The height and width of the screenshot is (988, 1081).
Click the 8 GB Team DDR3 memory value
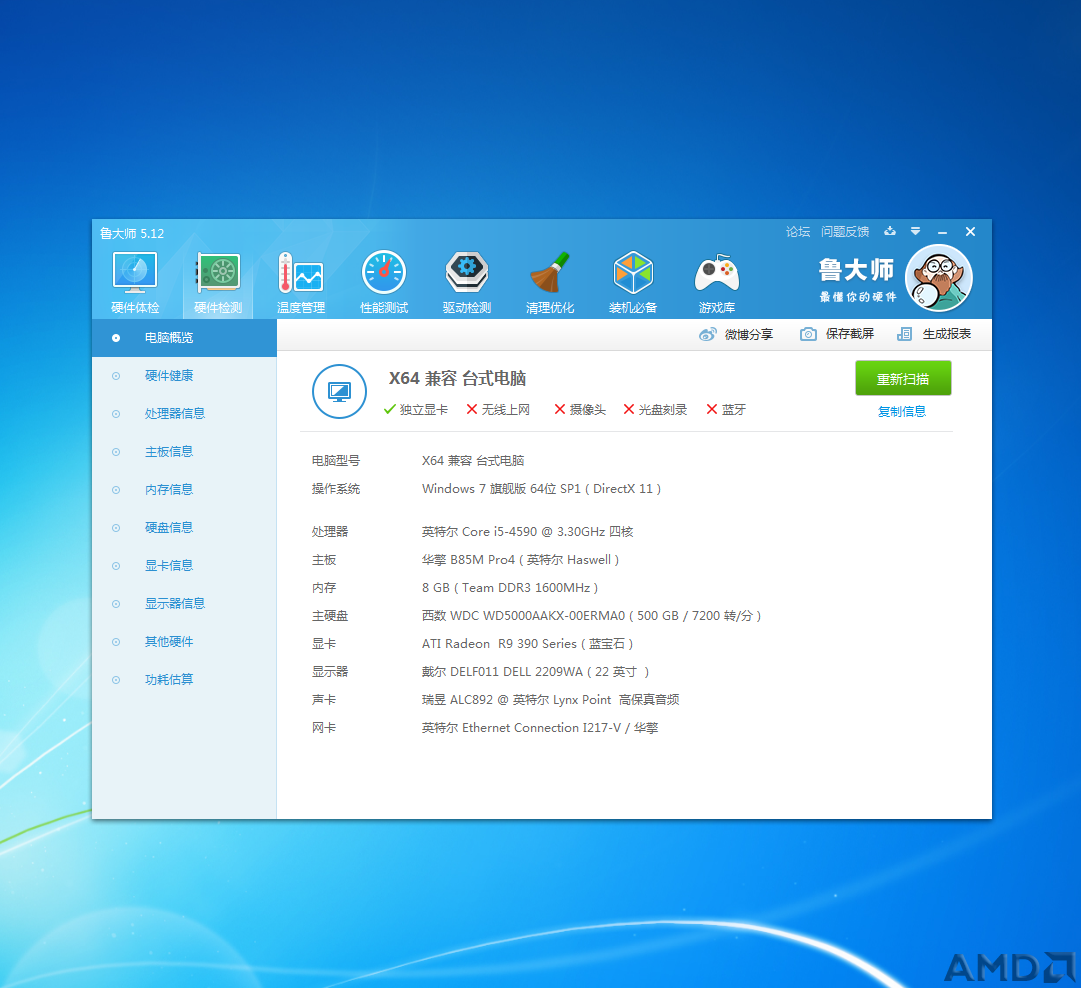point(510,587)
